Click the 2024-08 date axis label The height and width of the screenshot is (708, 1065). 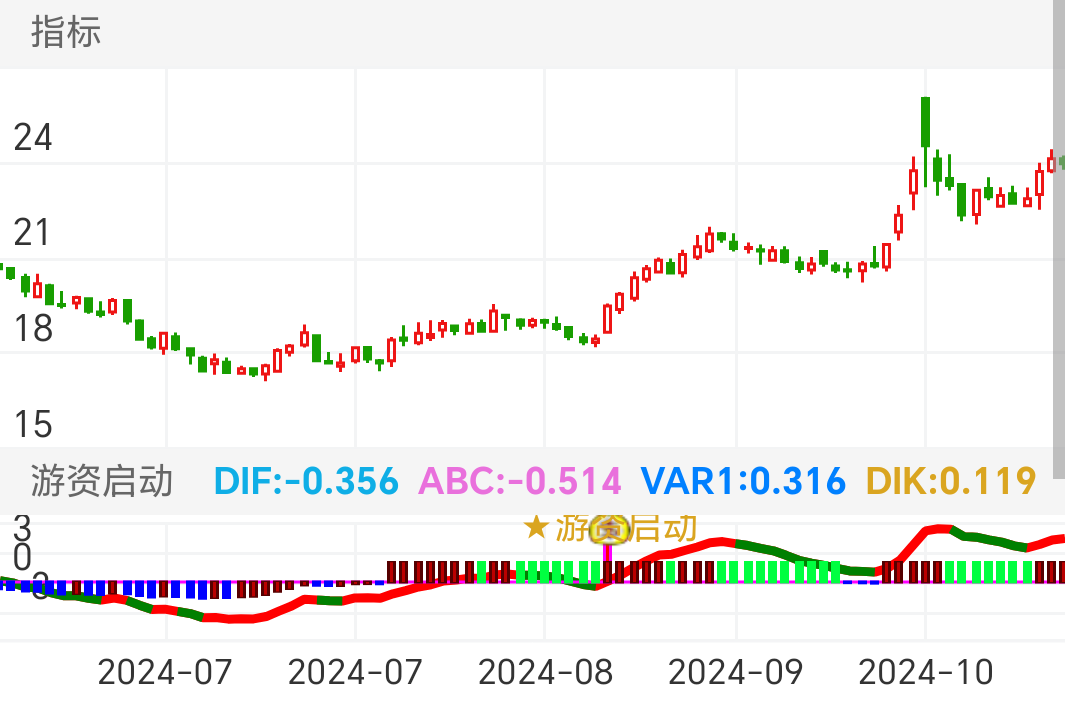(x=545, y=672)
